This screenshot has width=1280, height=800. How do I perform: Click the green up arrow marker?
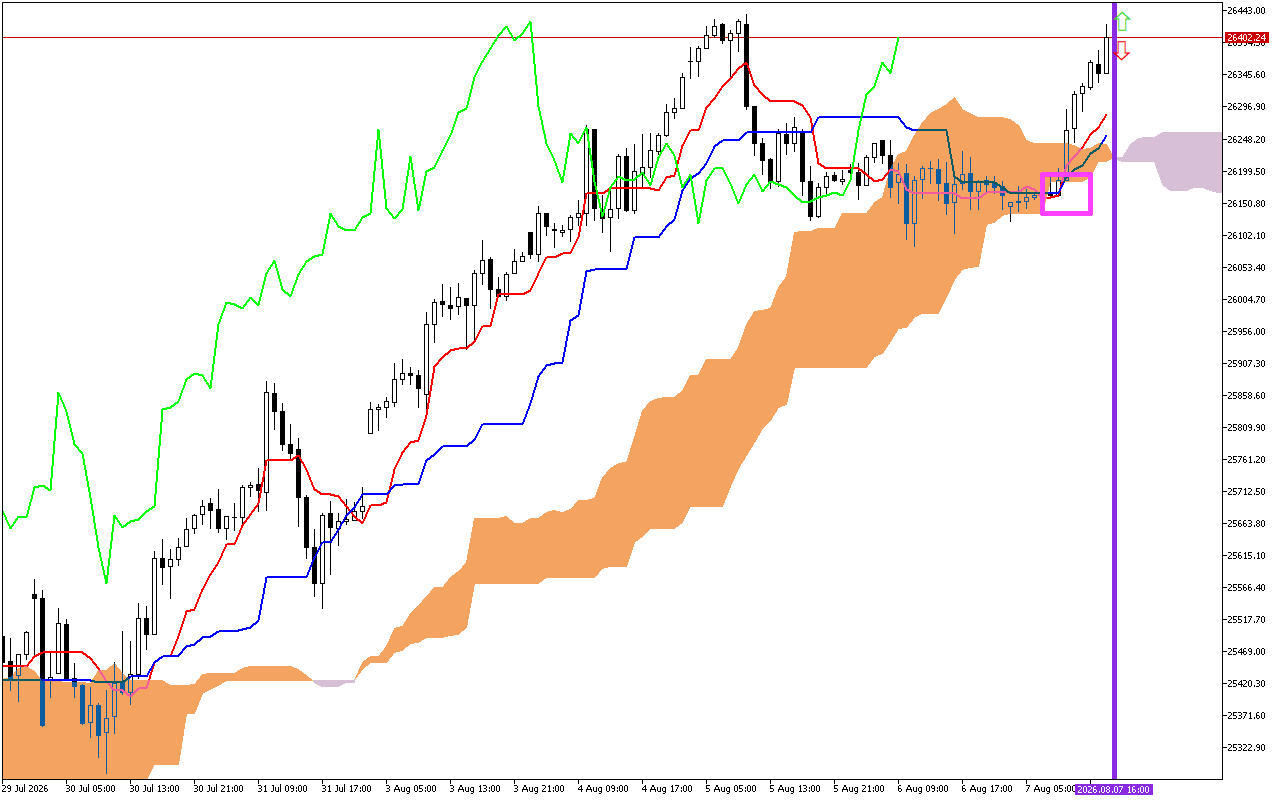point(1123,21)
